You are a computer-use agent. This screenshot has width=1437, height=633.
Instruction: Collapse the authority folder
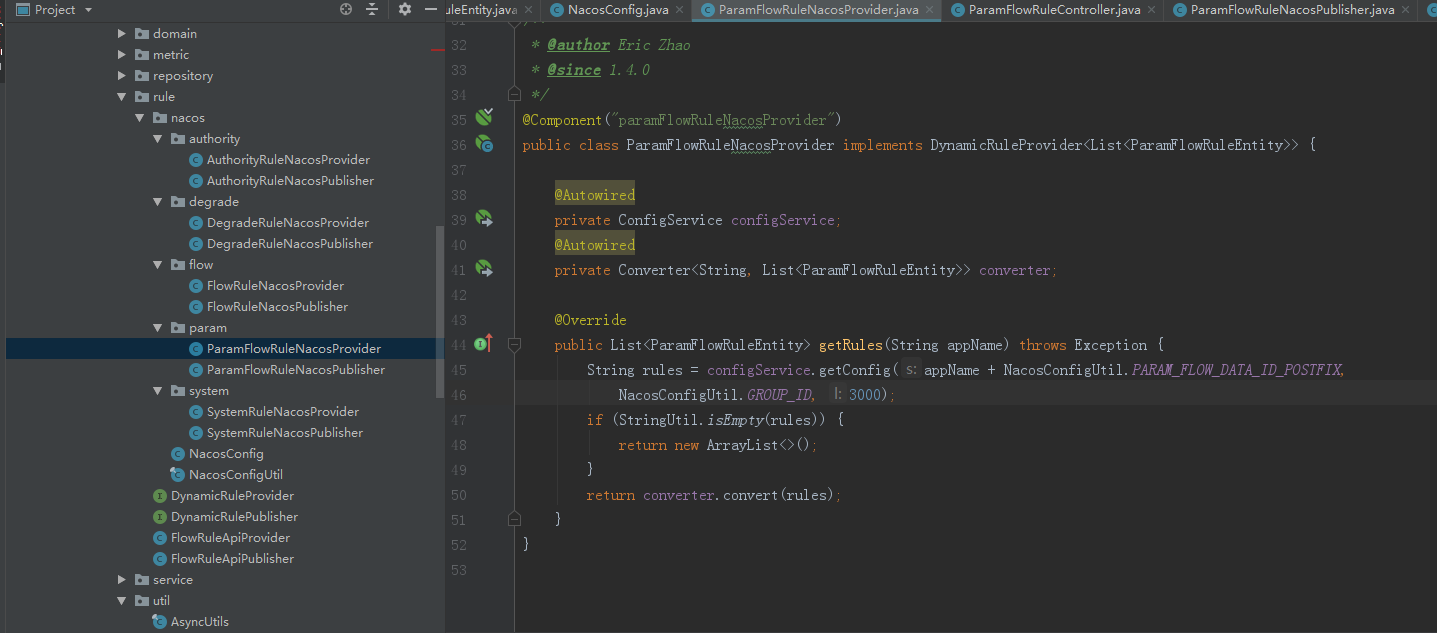(x=158, y=139)
